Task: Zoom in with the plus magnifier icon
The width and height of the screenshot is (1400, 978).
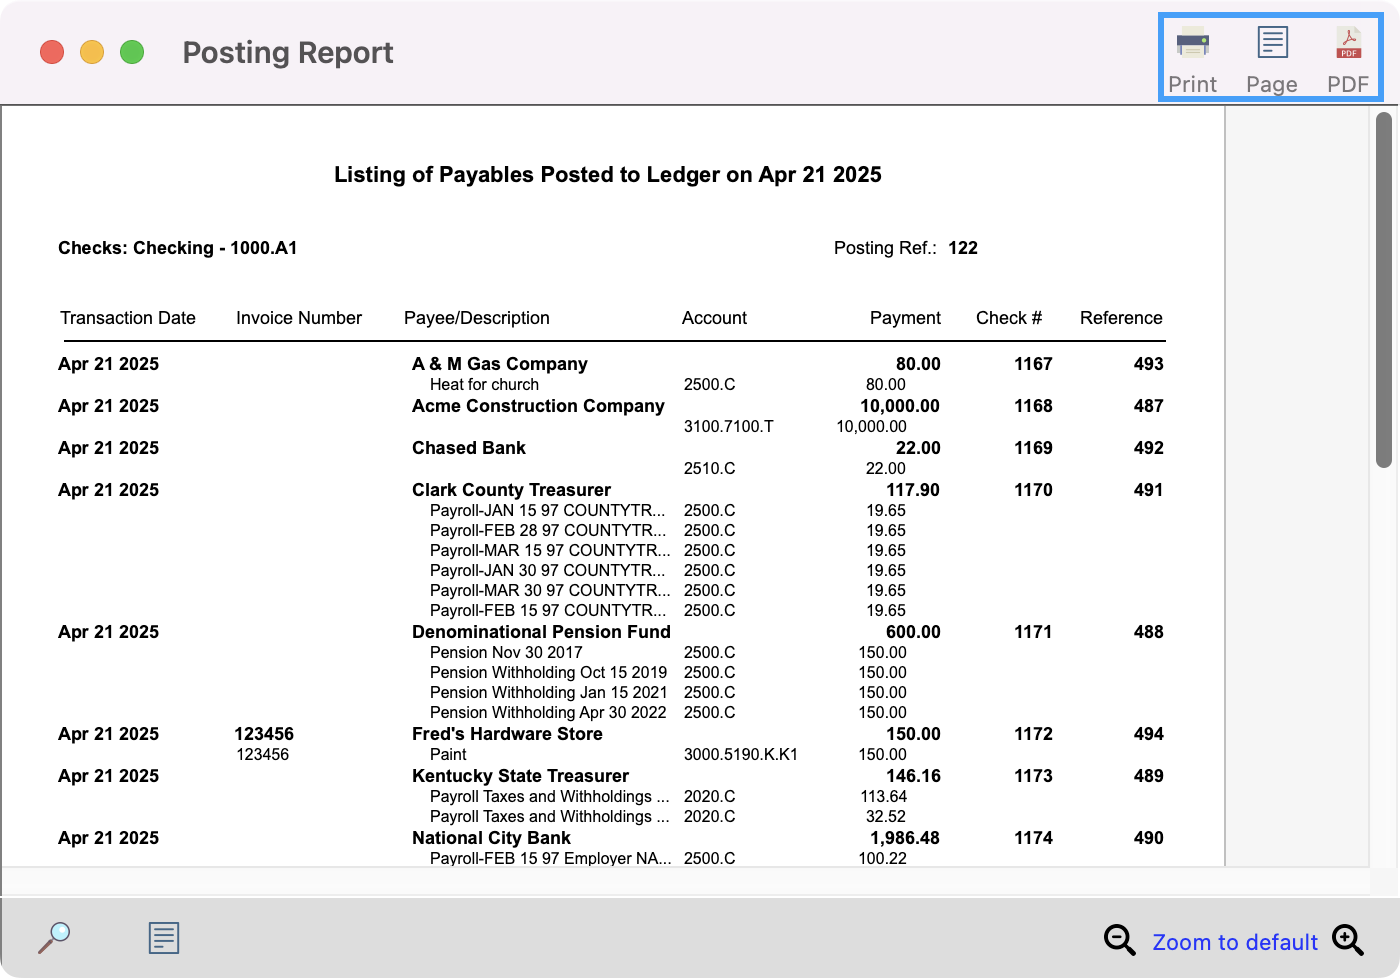Action: point(1348,940)
